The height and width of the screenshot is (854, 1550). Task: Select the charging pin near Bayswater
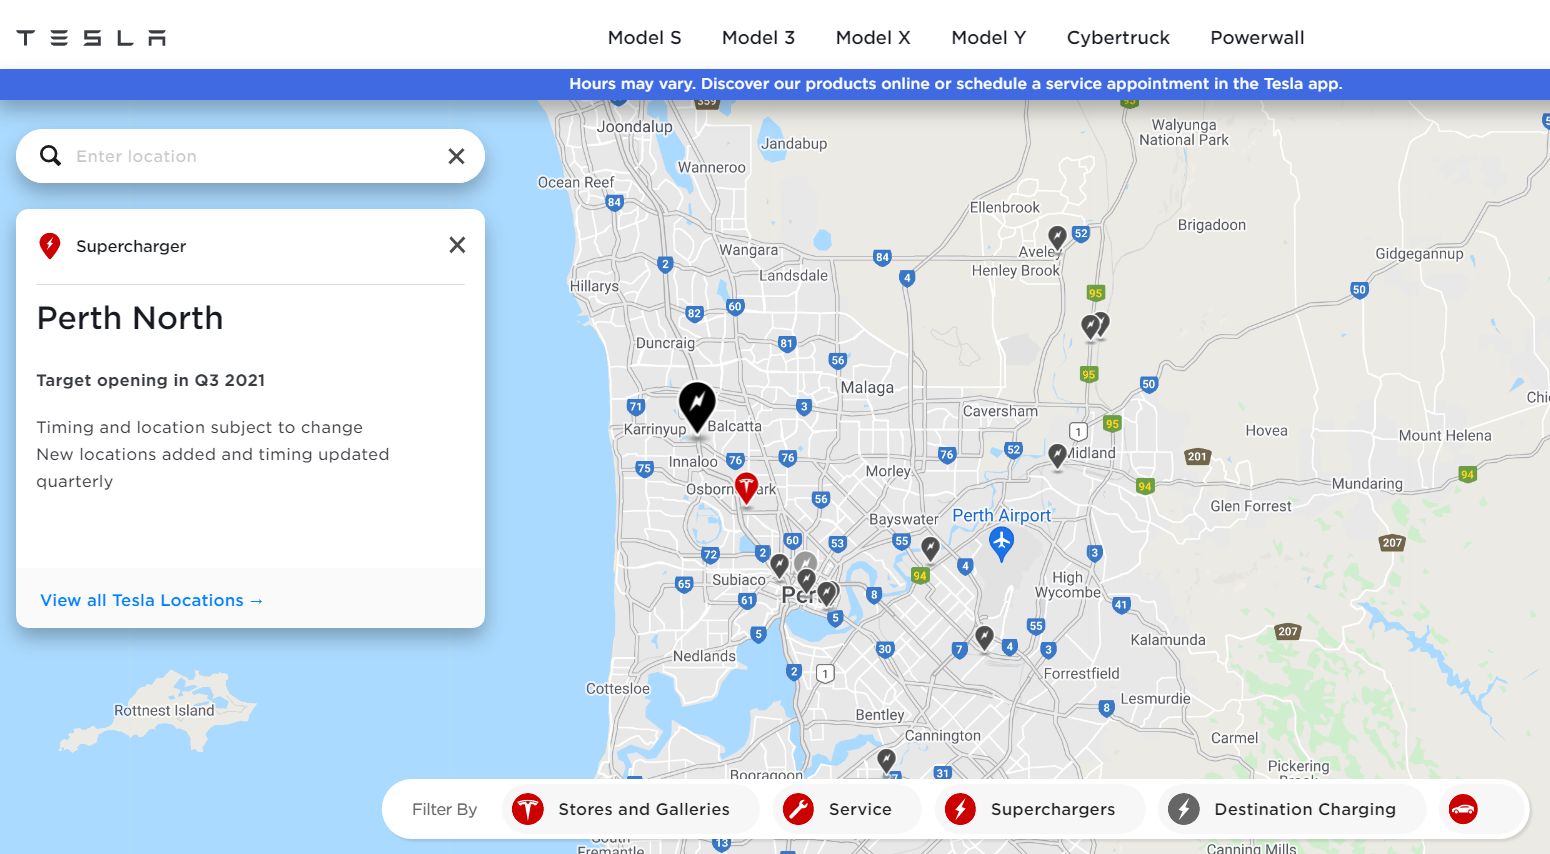[x=930, y=549]
